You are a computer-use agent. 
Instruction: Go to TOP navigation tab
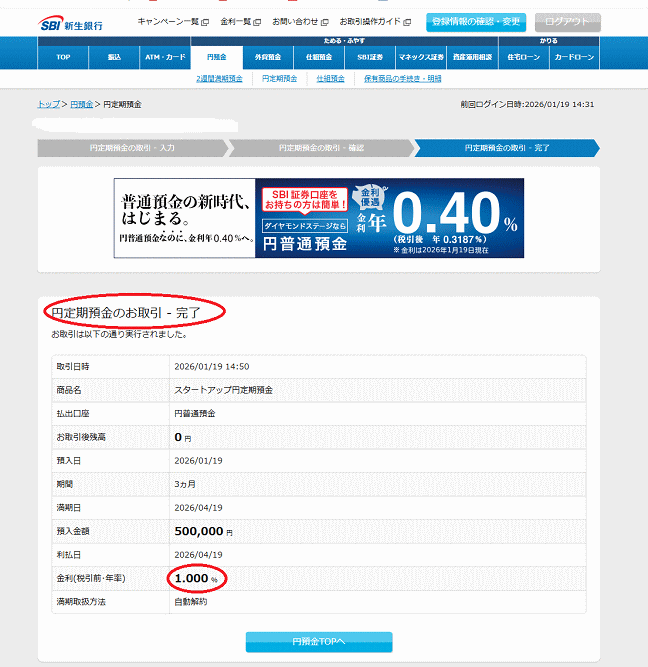click(x=63, y=58)
